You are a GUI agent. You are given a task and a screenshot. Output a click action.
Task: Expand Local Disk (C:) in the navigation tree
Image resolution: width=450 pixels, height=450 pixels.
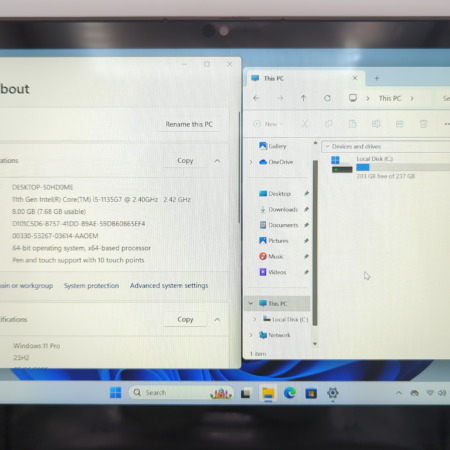pyautogui.click(x=255, y=319)
